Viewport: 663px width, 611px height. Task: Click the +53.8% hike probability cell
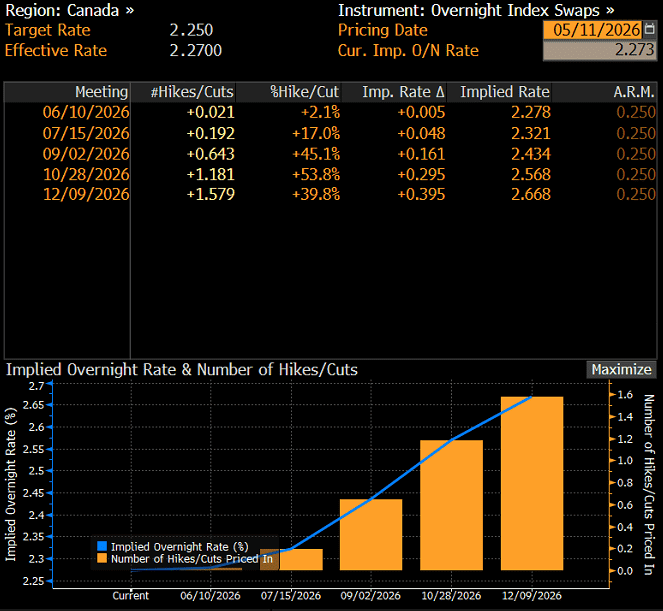[x=316, y=174]
